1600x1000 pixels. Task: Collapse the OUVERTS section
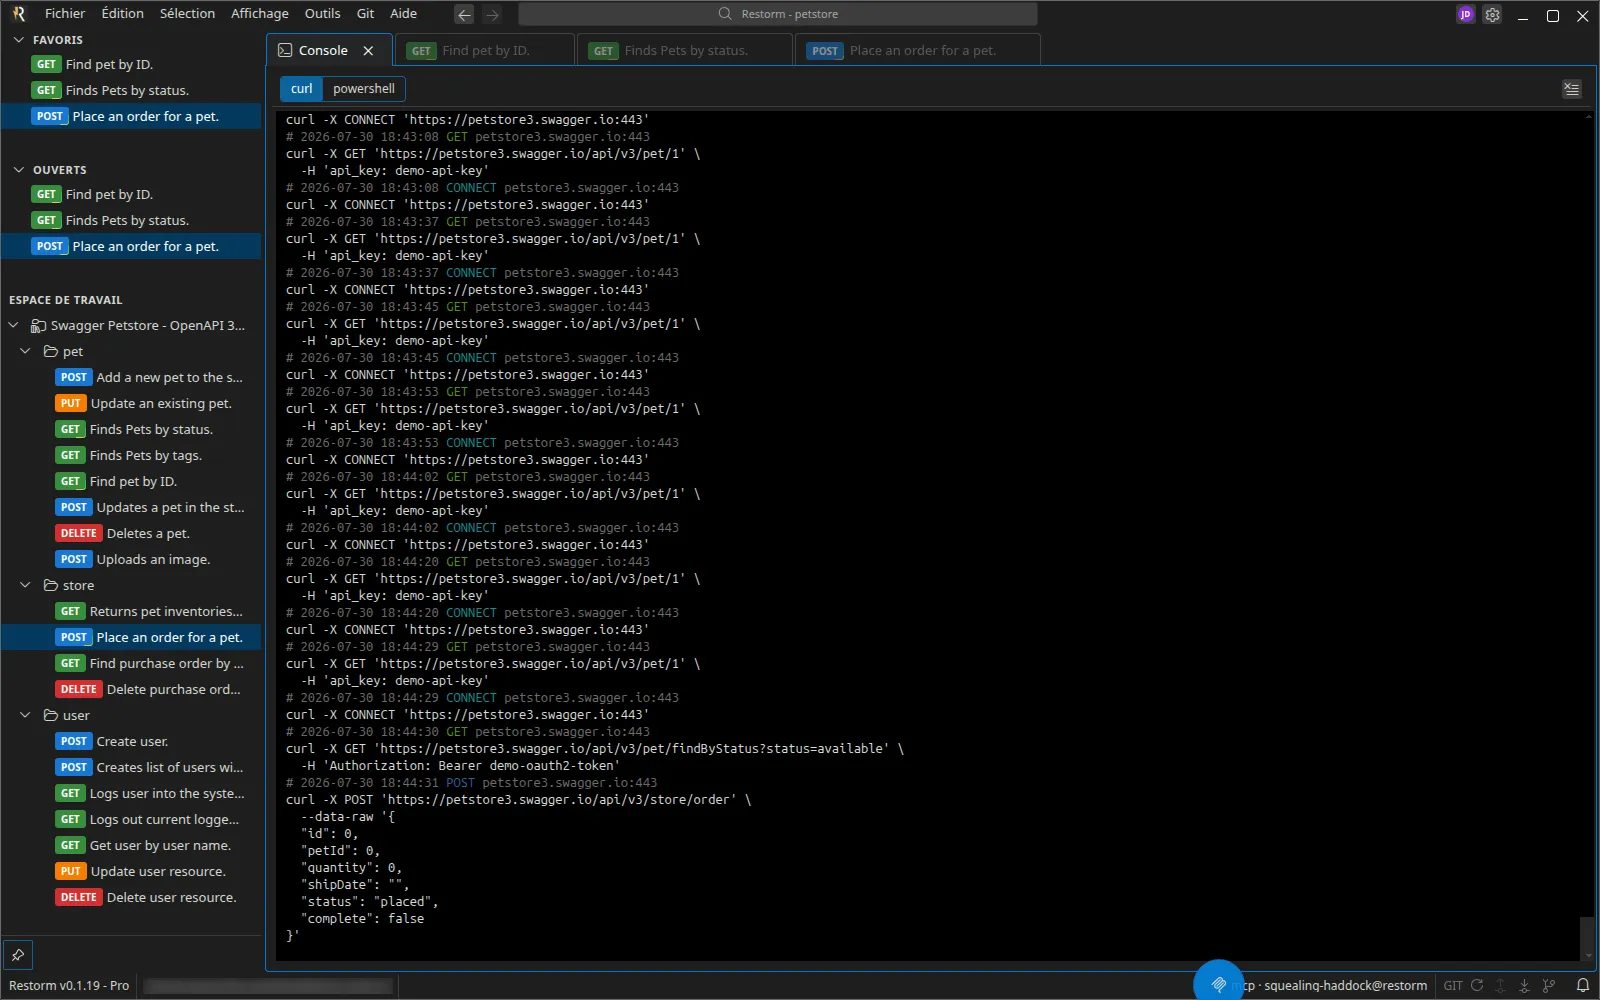[x=18, y=170]
